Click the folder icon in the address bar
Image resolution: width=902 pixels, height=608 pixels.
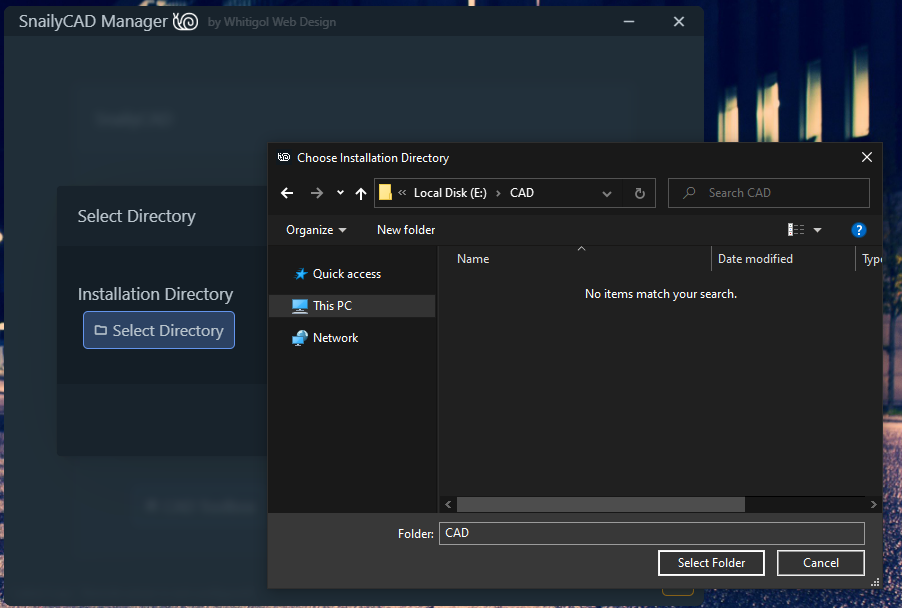[x=385, y=192]
